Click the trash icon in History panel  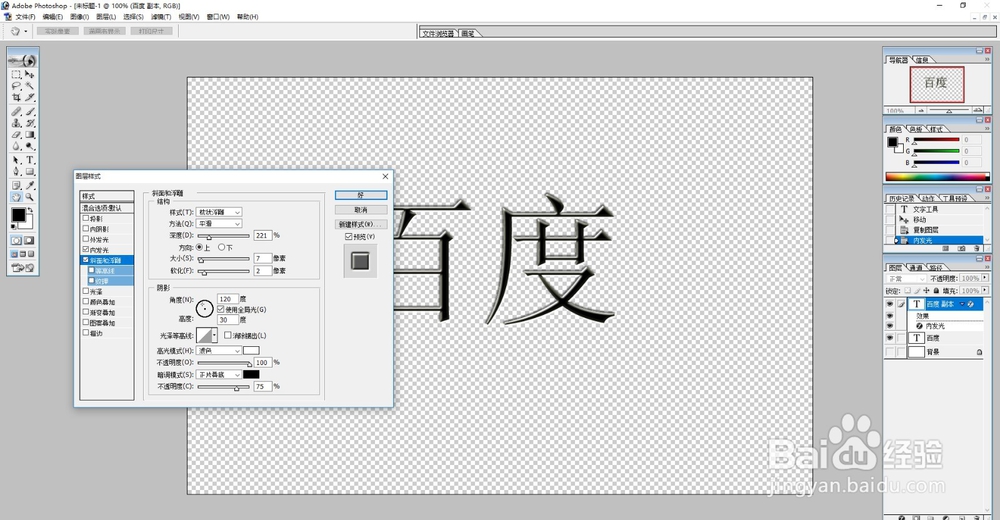pyautogui.click(x=976, y=248)
